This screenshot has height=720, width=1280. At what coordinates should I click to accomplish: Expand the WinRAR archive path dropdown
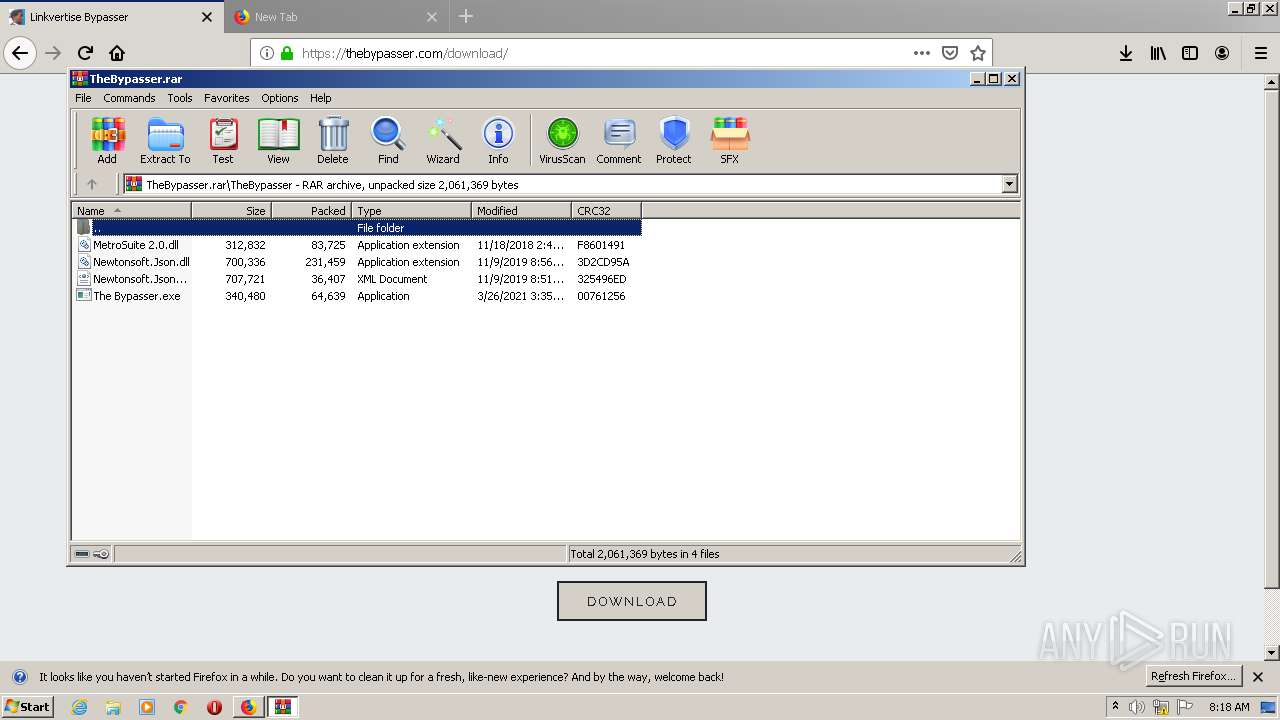coord(1009,184)
